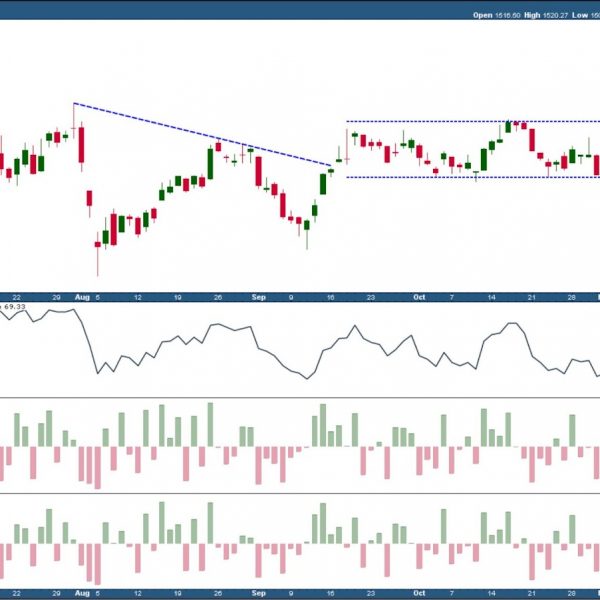Select the 69.33 indicator reading
This screenshot has height=600, width=600.
pyautogui.click(x=15, y=307)
